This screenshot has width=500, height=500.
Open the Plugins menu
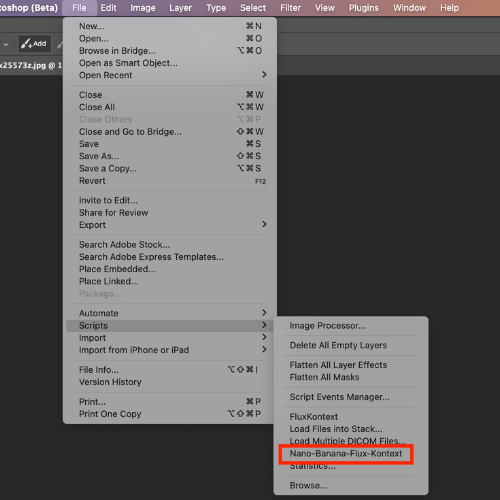(364, 8)
